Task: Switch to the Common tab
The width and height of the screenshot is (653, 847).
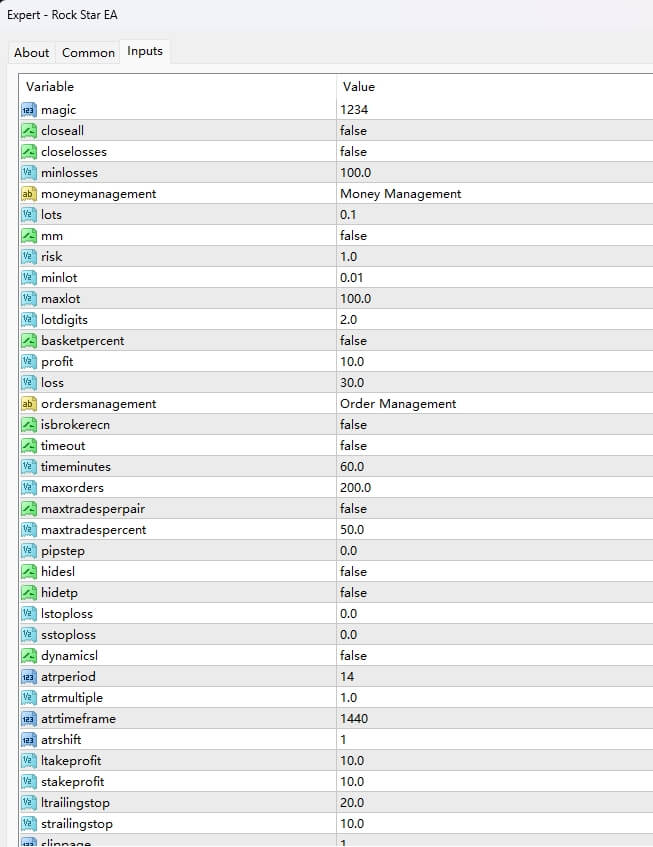Action: tap(88, 53)
